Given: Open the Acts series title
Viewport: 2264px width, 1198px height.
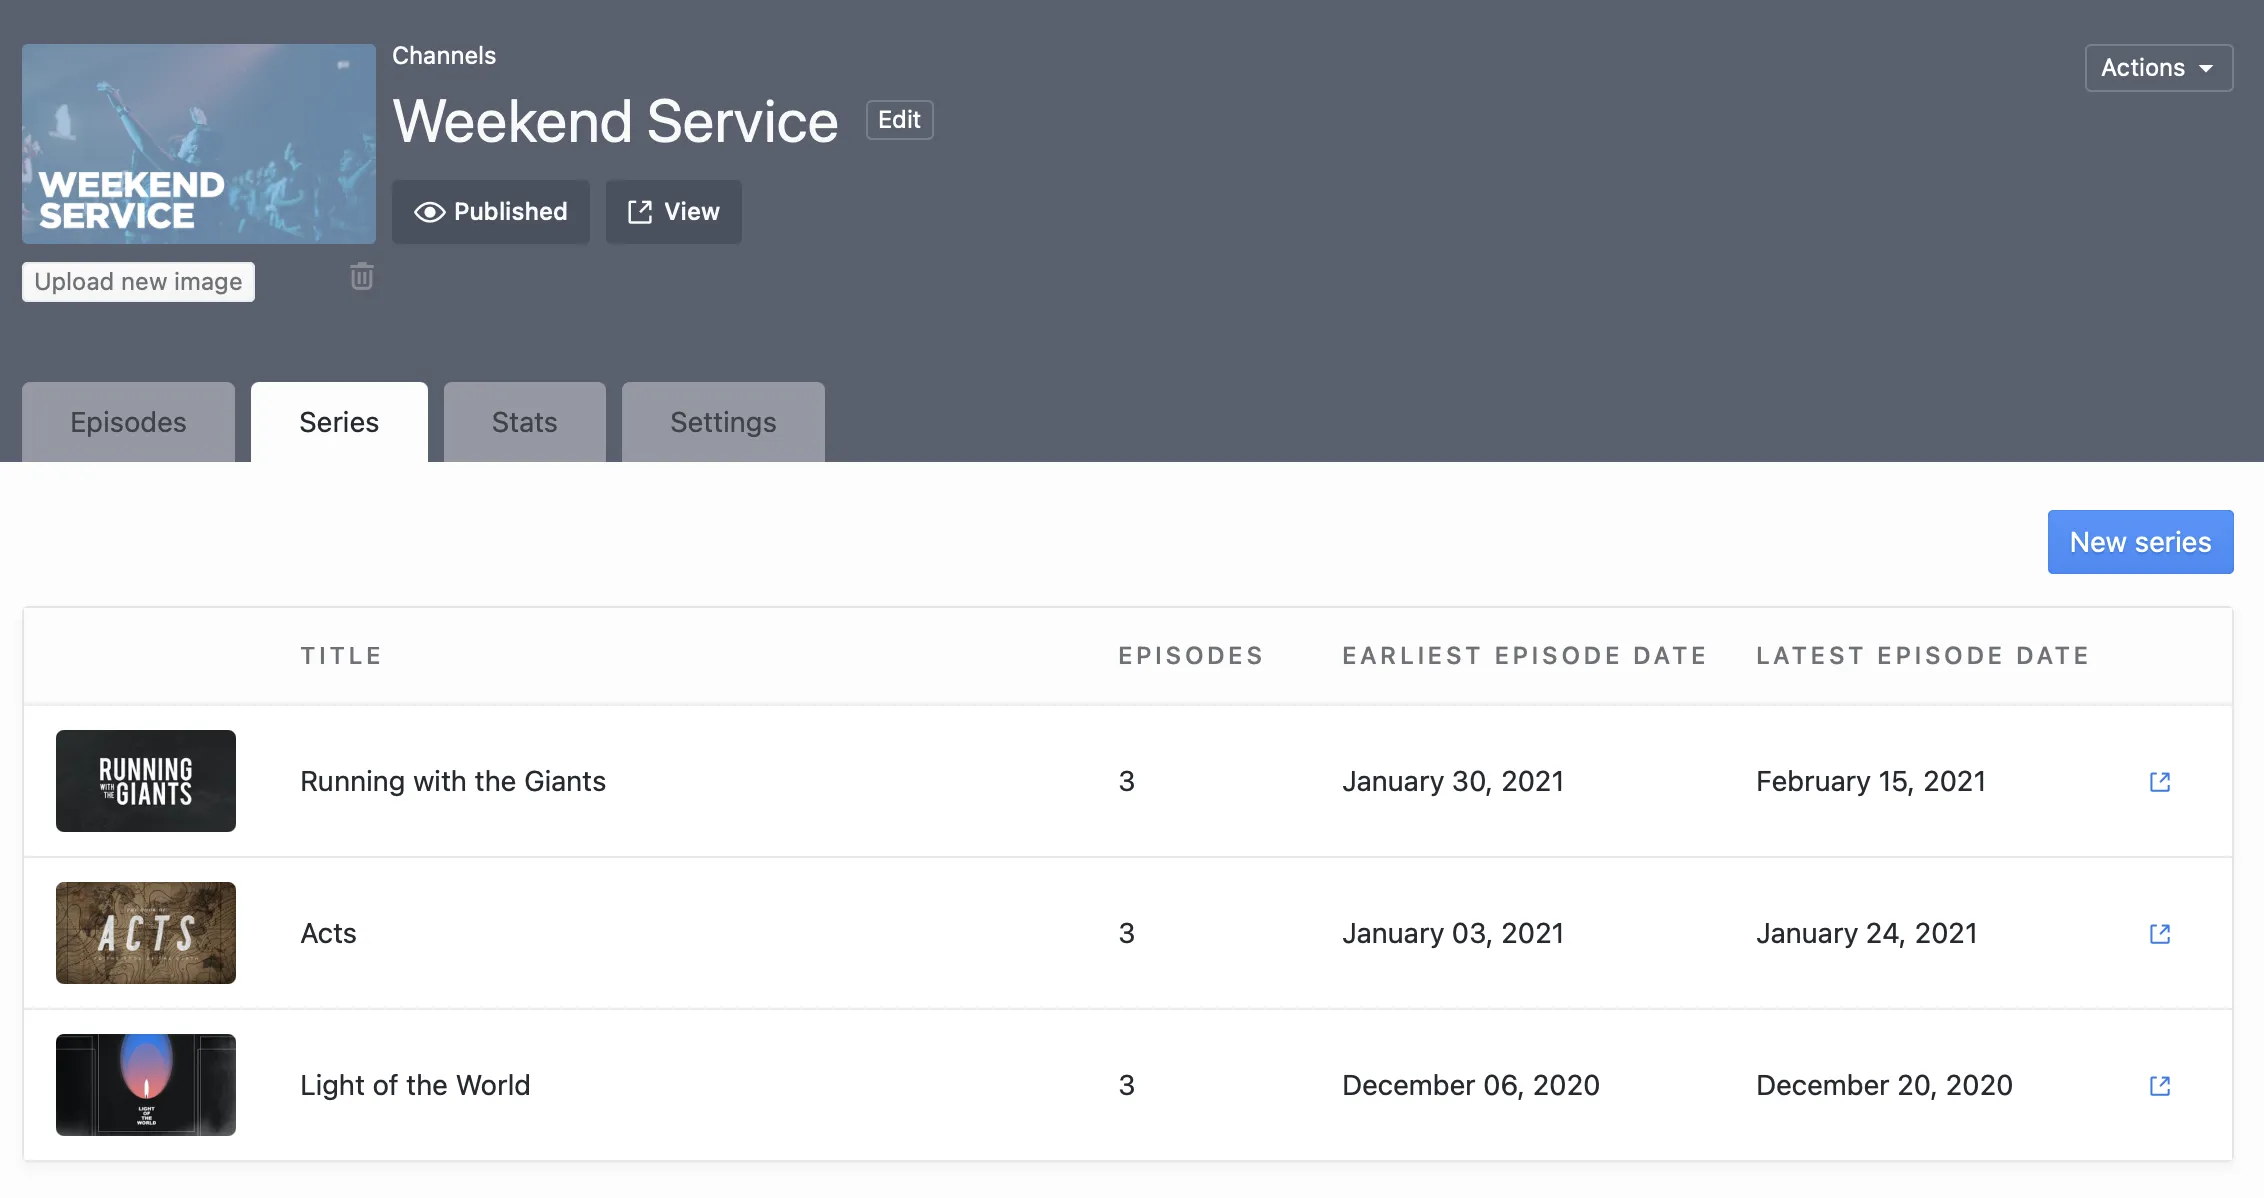Looking at the screenshot, I should [x=328, y=934].
